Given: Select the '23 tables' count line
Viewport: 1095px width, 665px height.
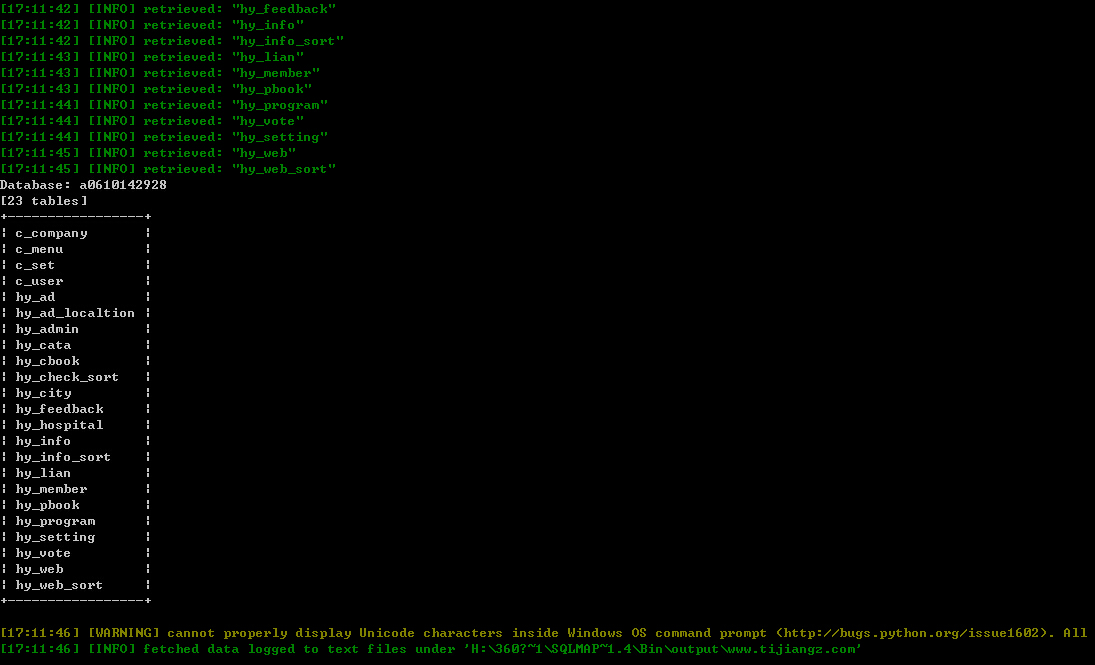Looking at the screenshot, I should (x=44, y=201).
